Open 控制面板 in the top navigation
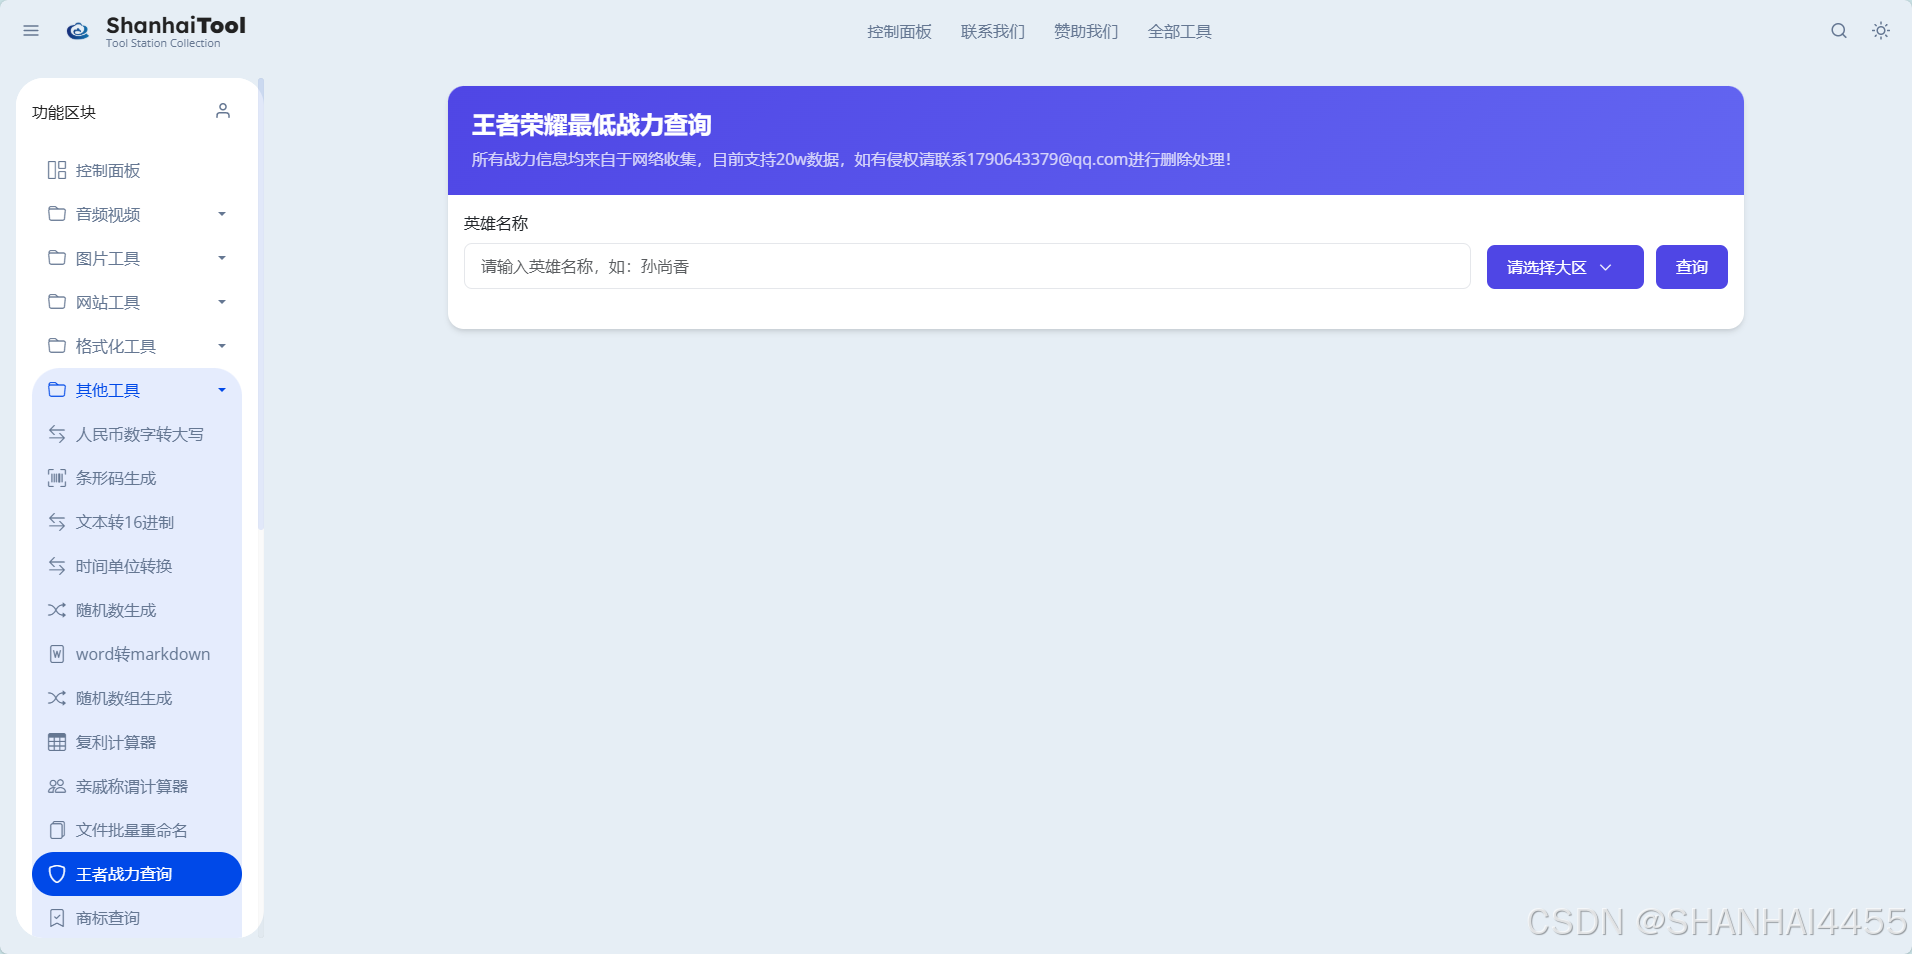 click(x=899, y=32)
